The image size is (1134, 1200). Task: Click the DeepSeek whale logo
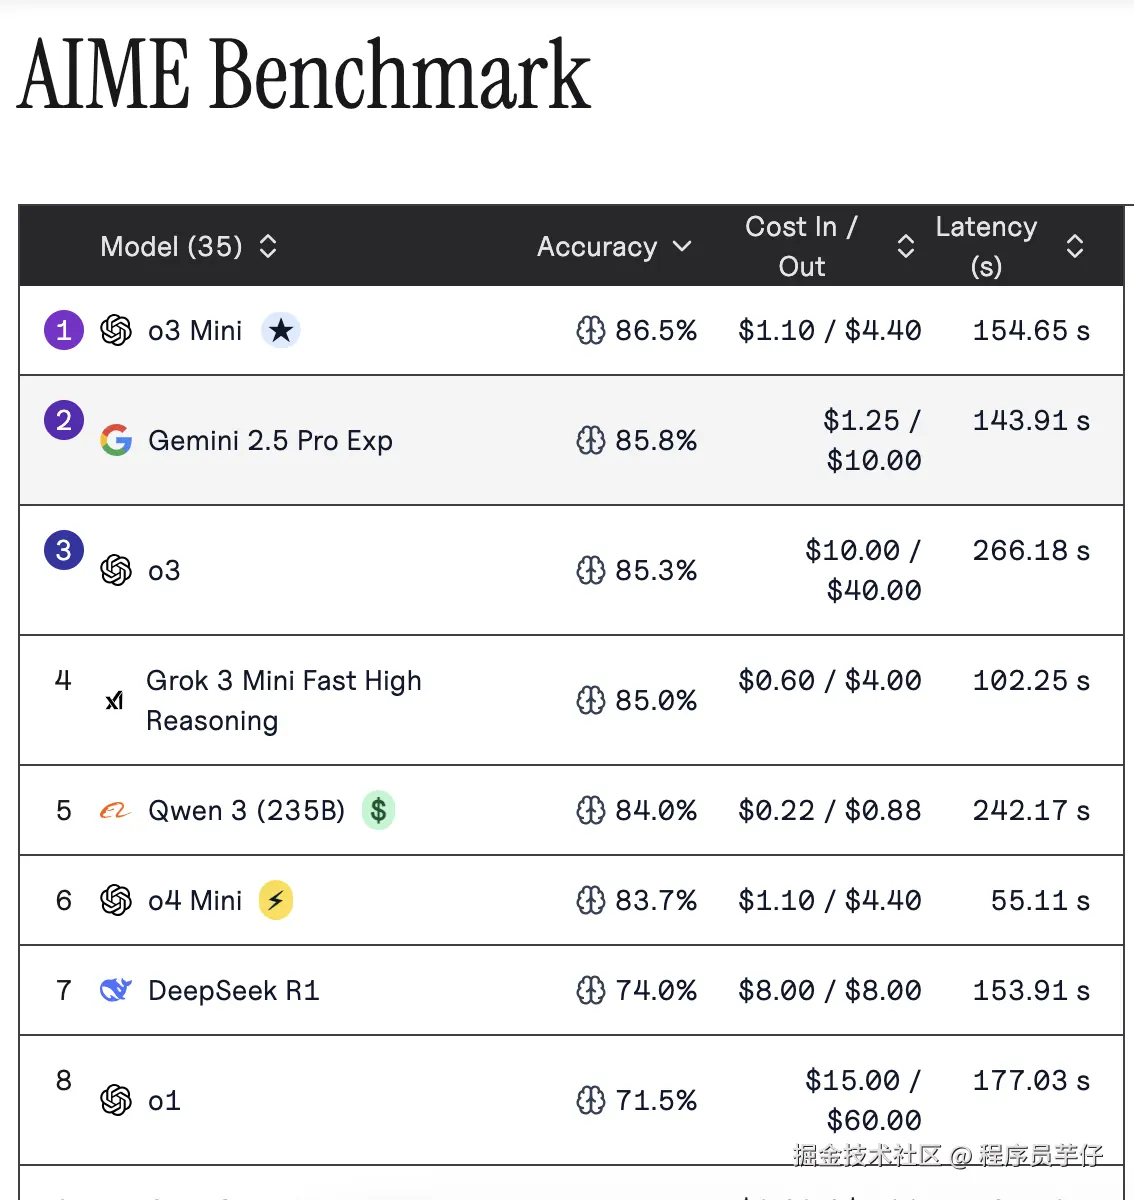point(116,990)
